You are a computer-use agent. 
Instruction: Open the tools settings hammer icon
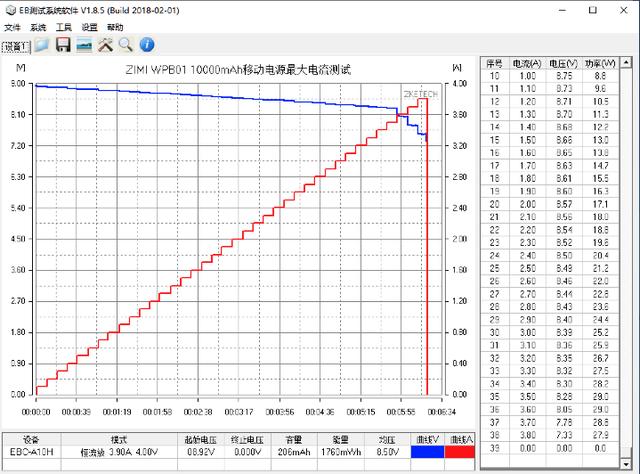(105, 45)
